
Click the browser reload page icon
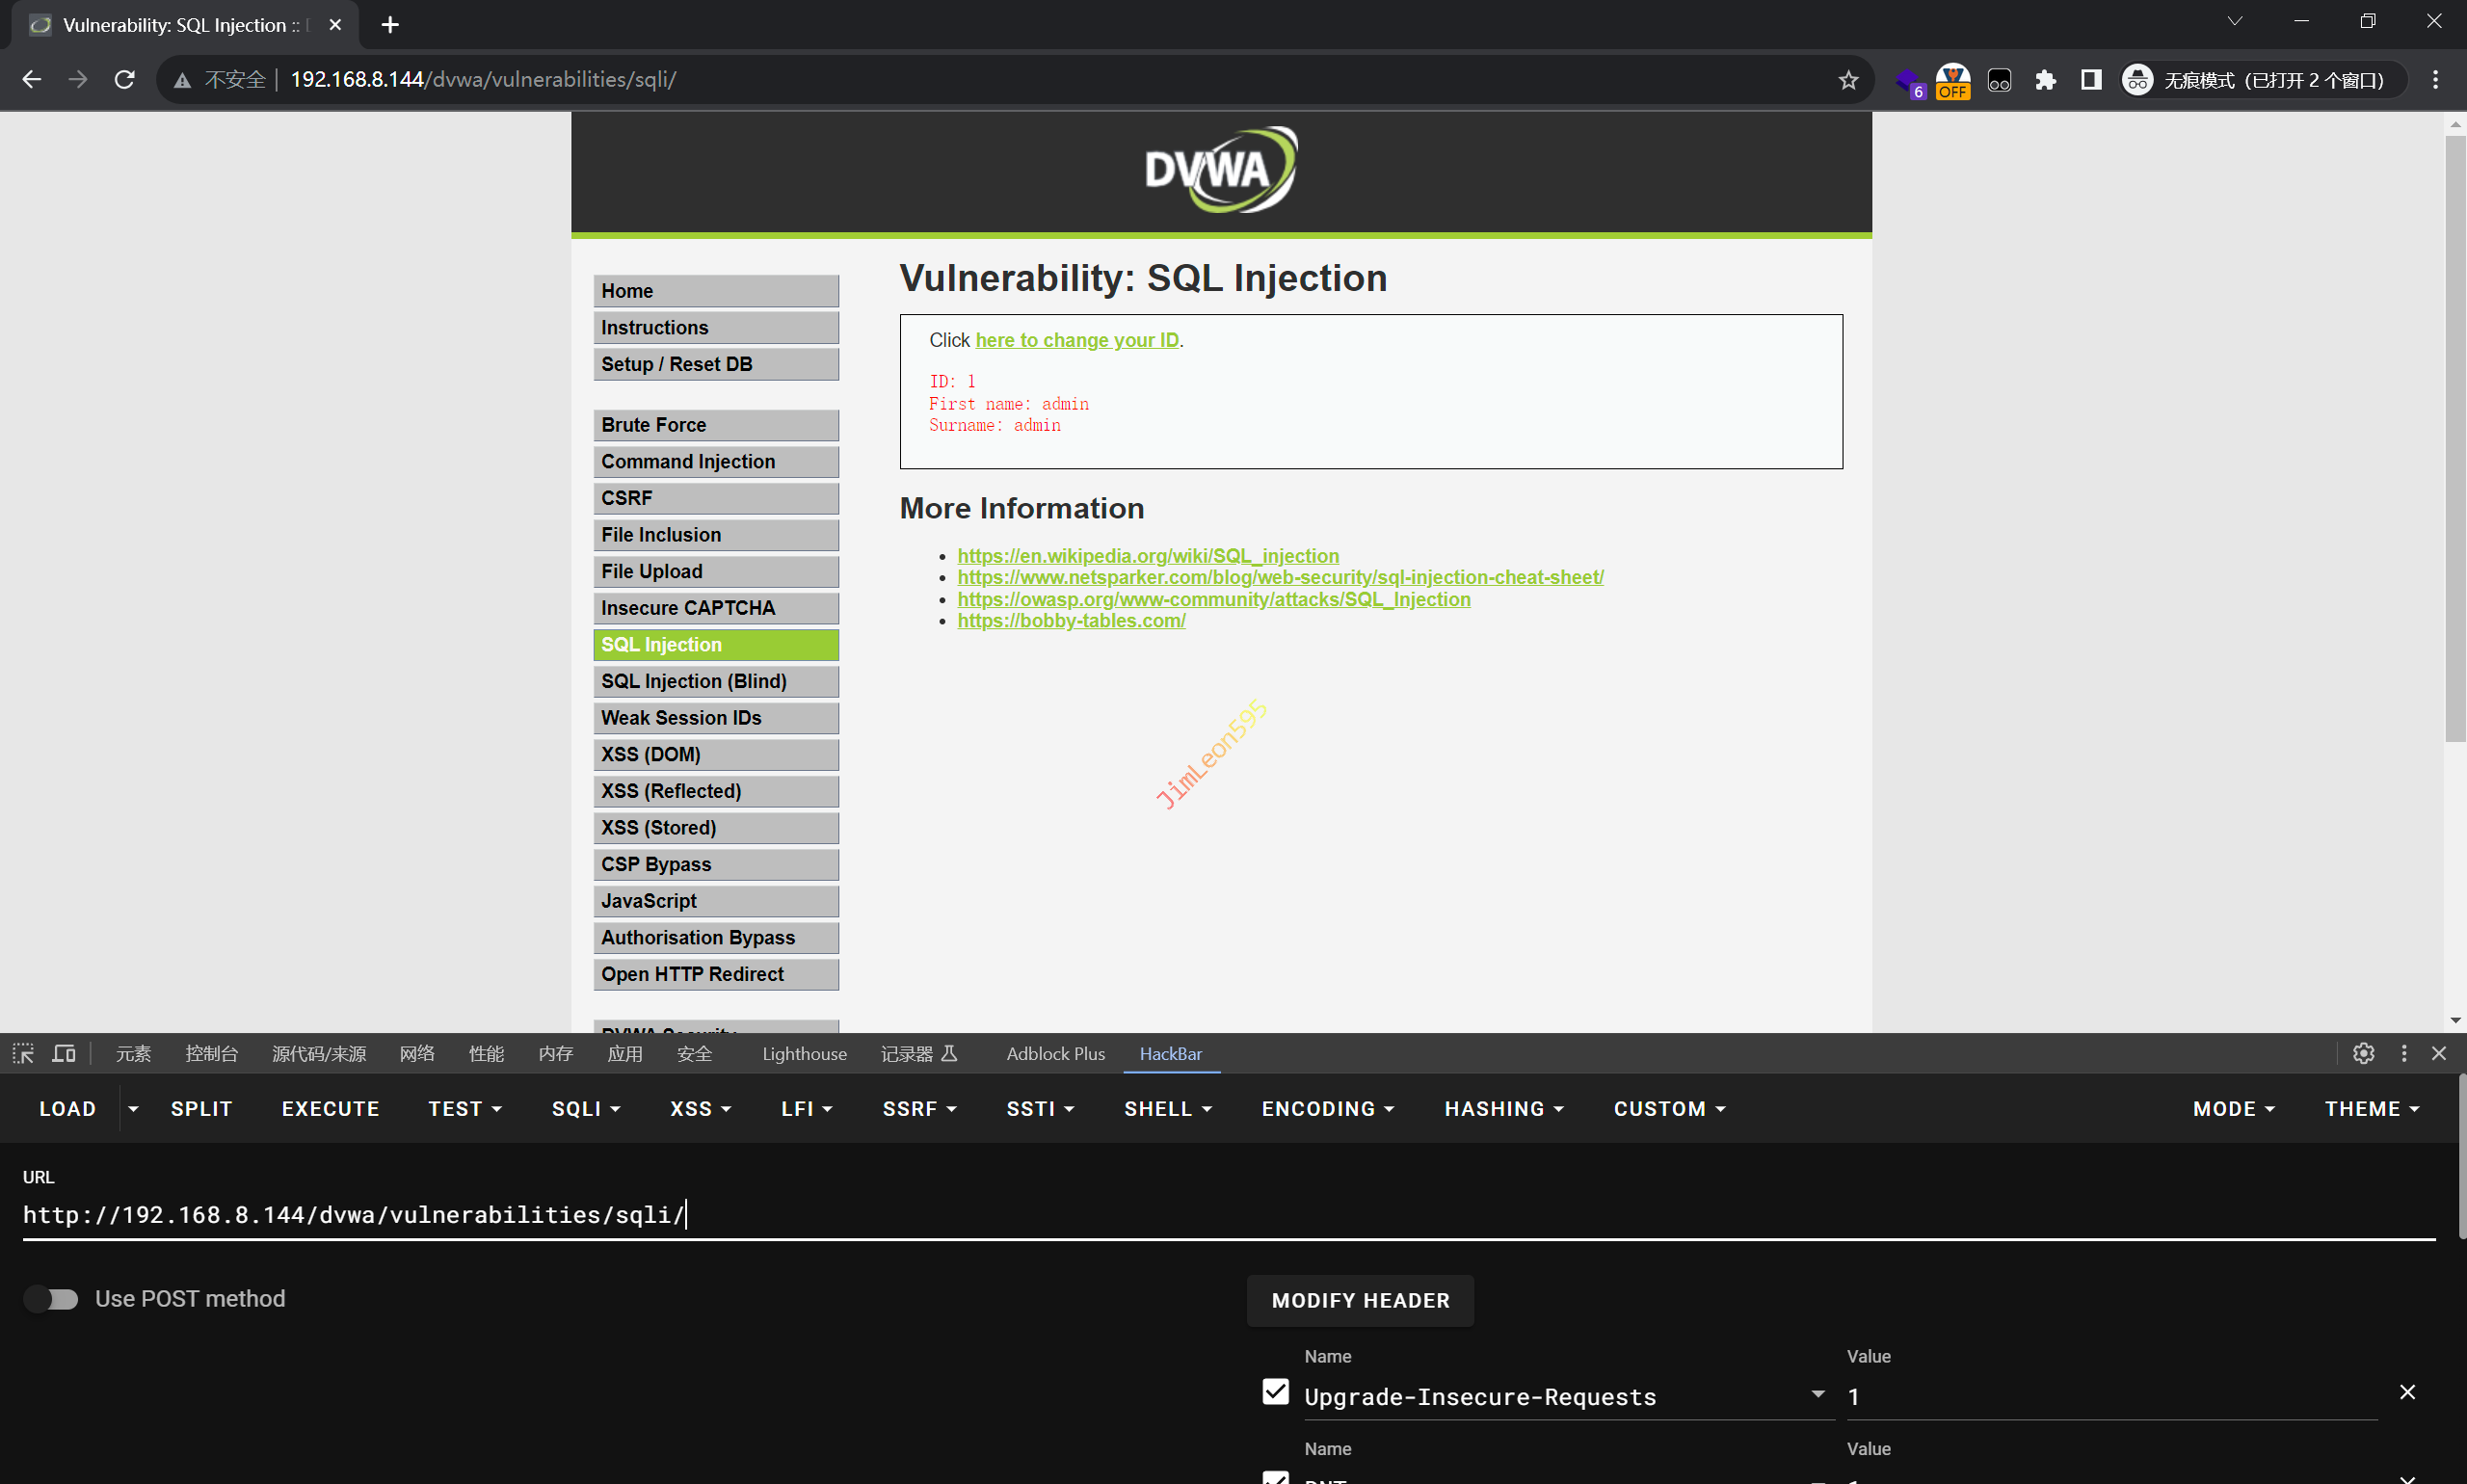tap(124, 79)
